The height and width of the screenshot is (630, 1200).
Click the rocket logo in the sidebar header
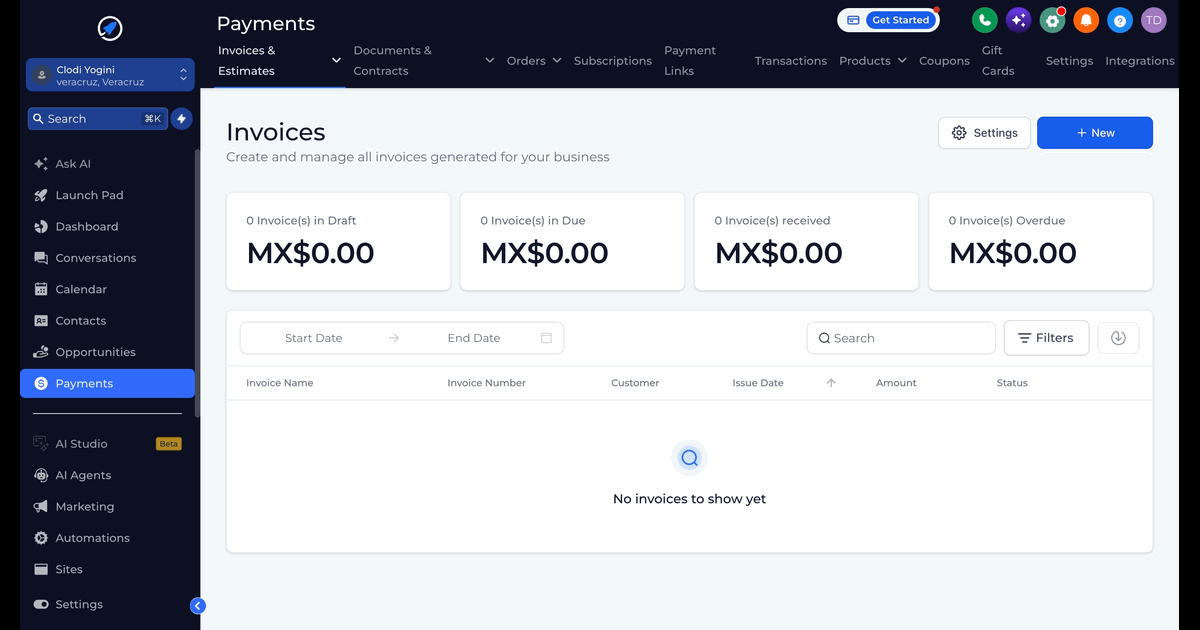(110, 29)
